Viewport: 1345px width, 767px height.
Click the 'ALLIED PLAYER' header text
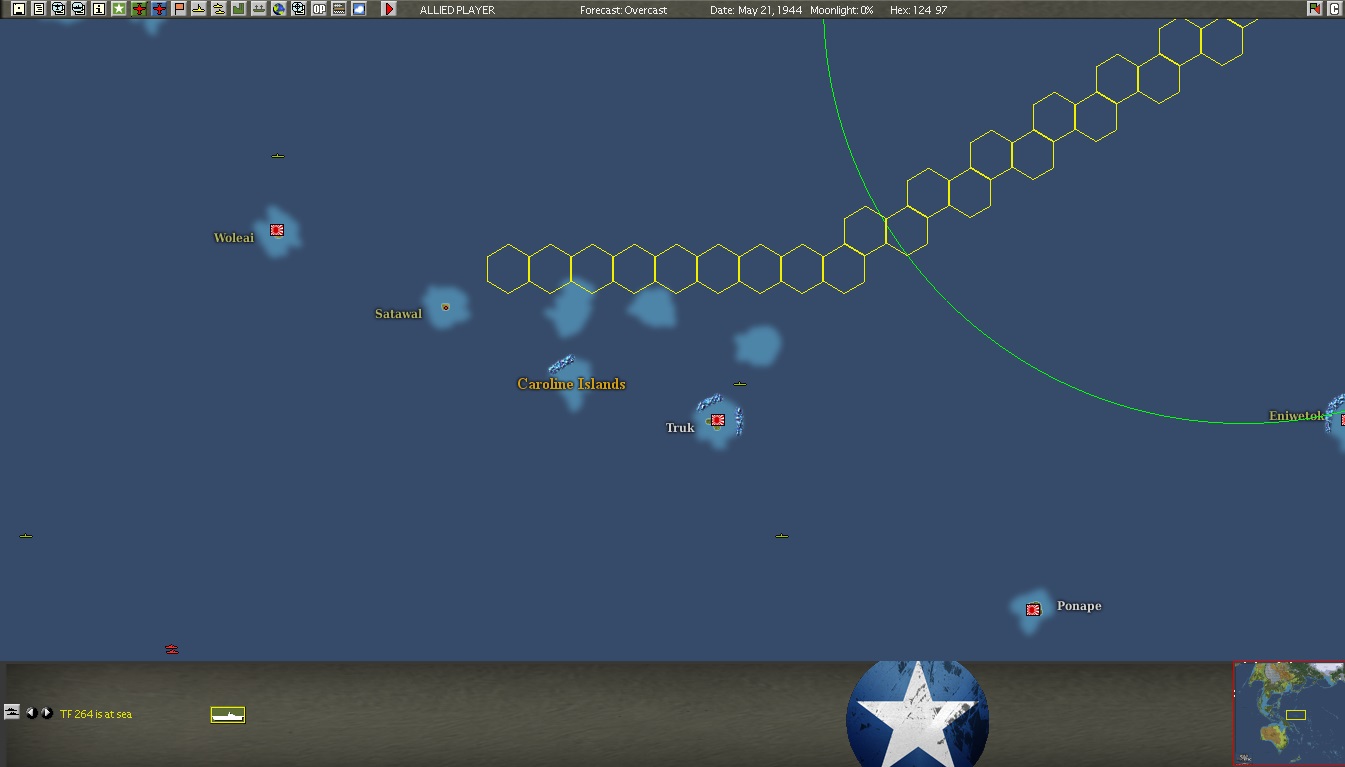[x=457, y=10]
